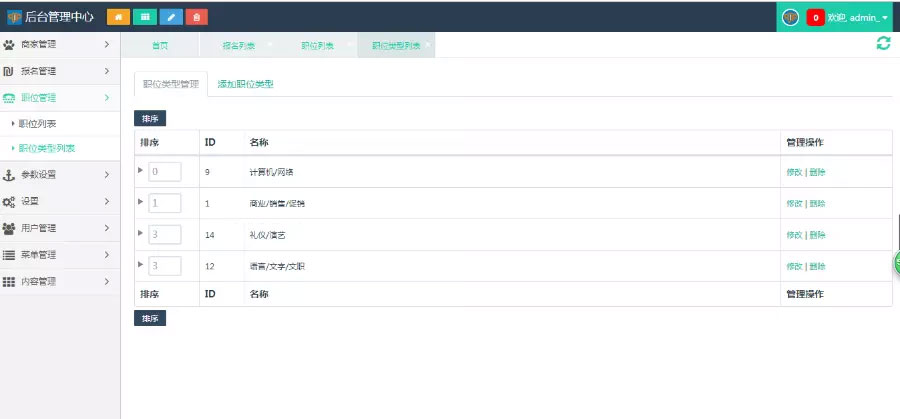Screen dimensions: 900x419
Task: Click 删除 for 计算机/网络
Action: tap(817, 172)
